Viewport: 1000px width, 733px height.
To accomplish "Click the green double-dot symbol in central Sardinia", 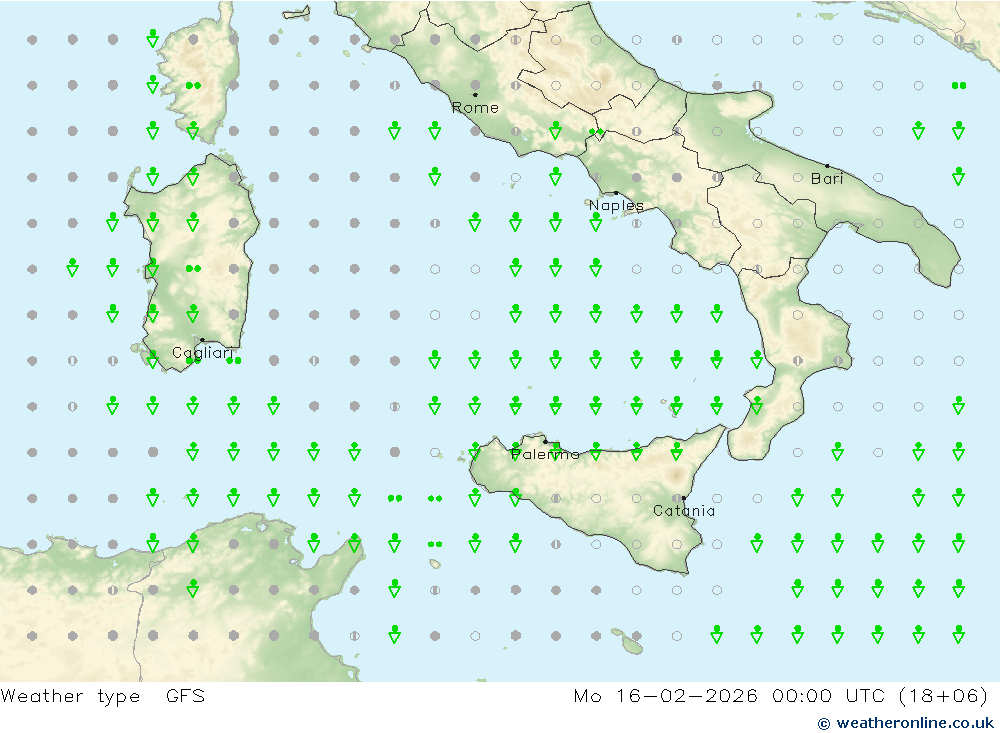I will pos(193,269).
